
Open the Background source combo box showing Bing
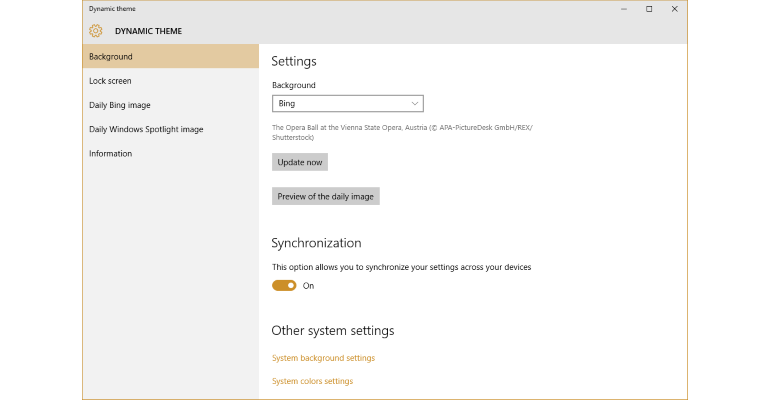[x=348, y=104]
